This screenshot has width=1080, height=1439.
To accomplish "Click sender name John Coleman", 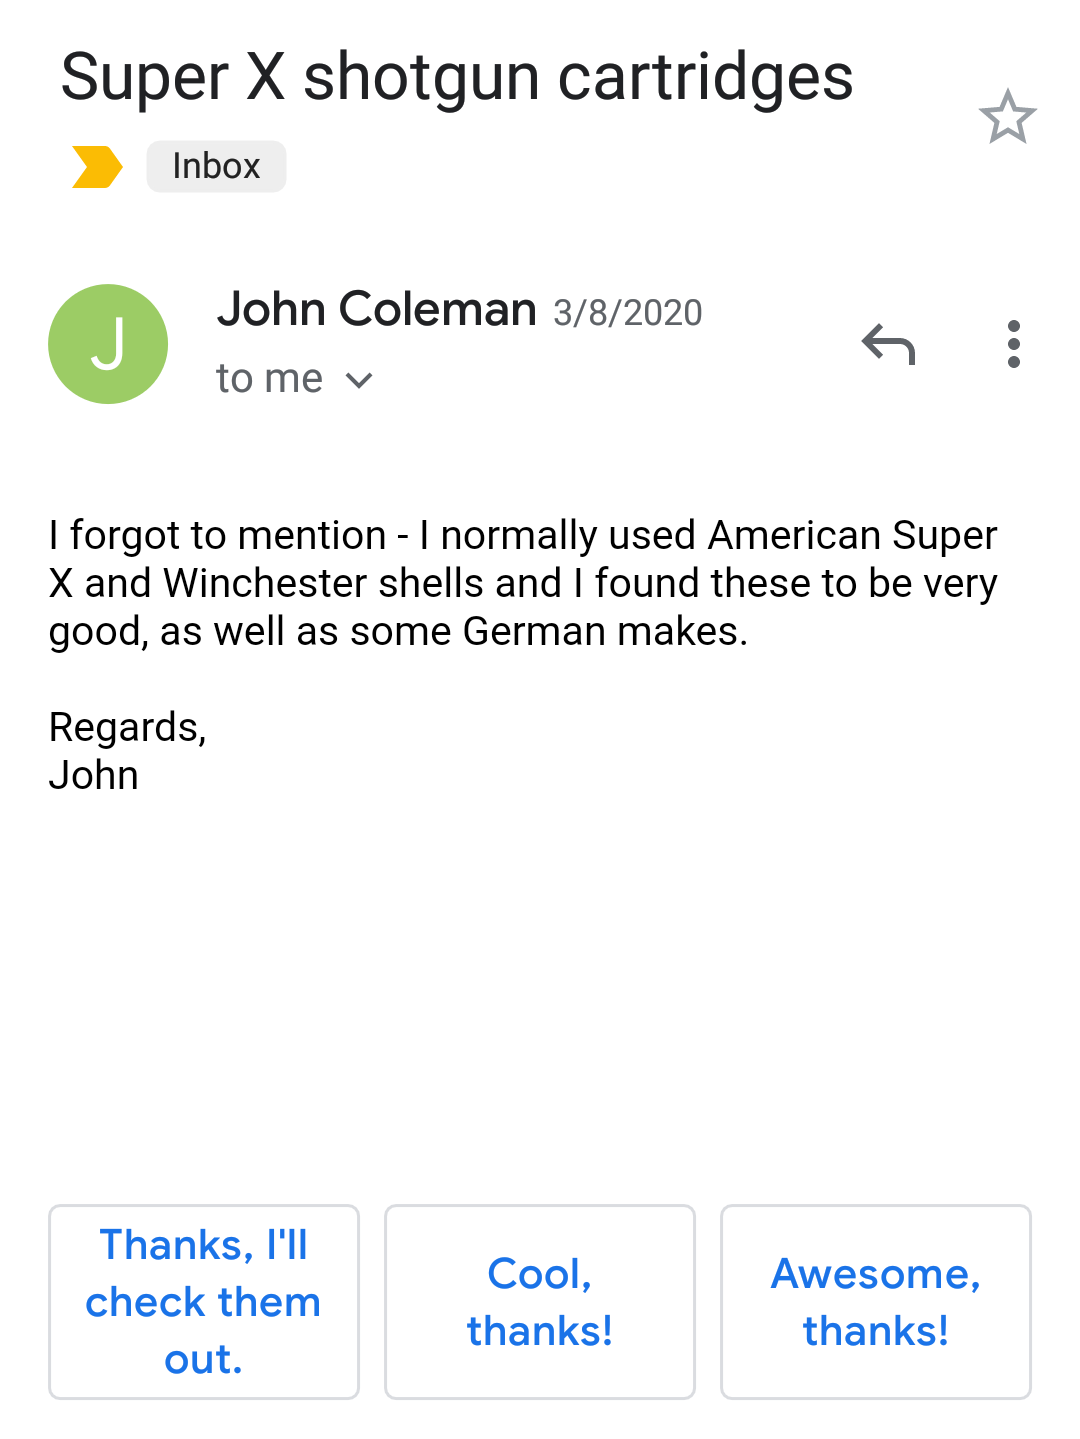I will [x=377, y=310].
